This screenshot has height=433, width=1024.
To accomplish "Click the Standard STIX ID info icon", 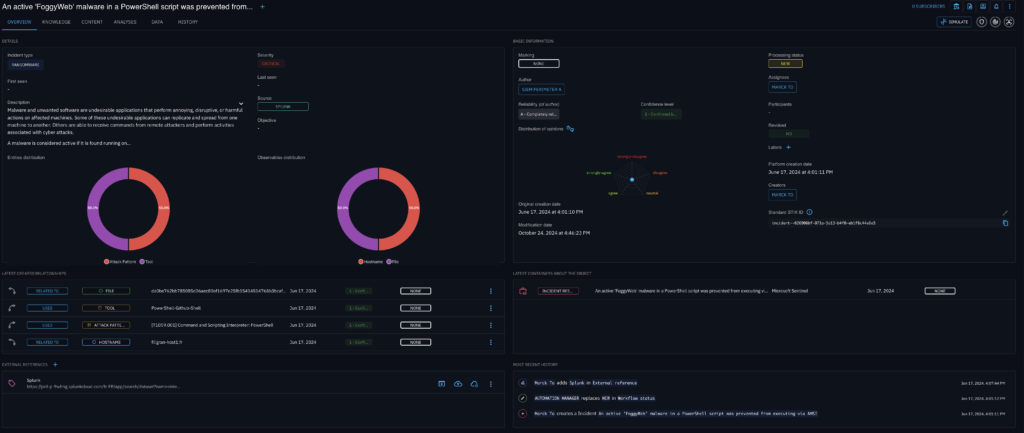I will (809, 212).
